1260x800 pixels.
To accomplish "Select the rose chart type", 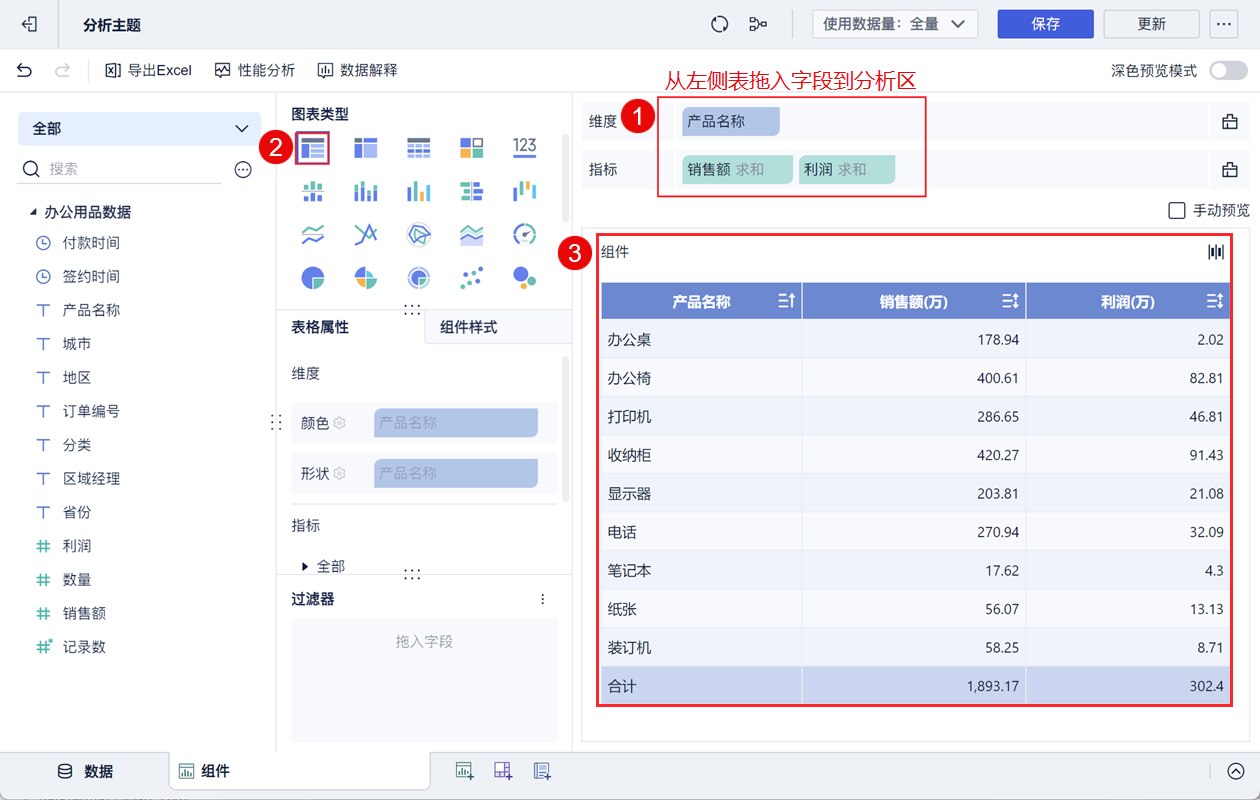I will 366,277.
